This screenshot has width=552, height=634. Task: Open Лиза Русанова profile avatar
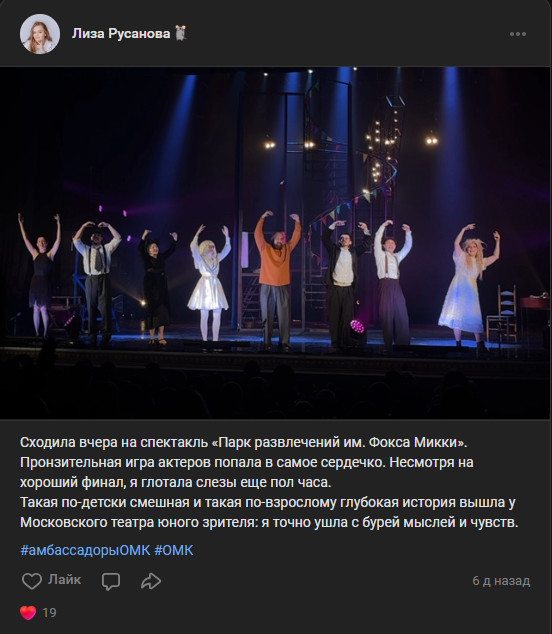click(x=40, y=34)
